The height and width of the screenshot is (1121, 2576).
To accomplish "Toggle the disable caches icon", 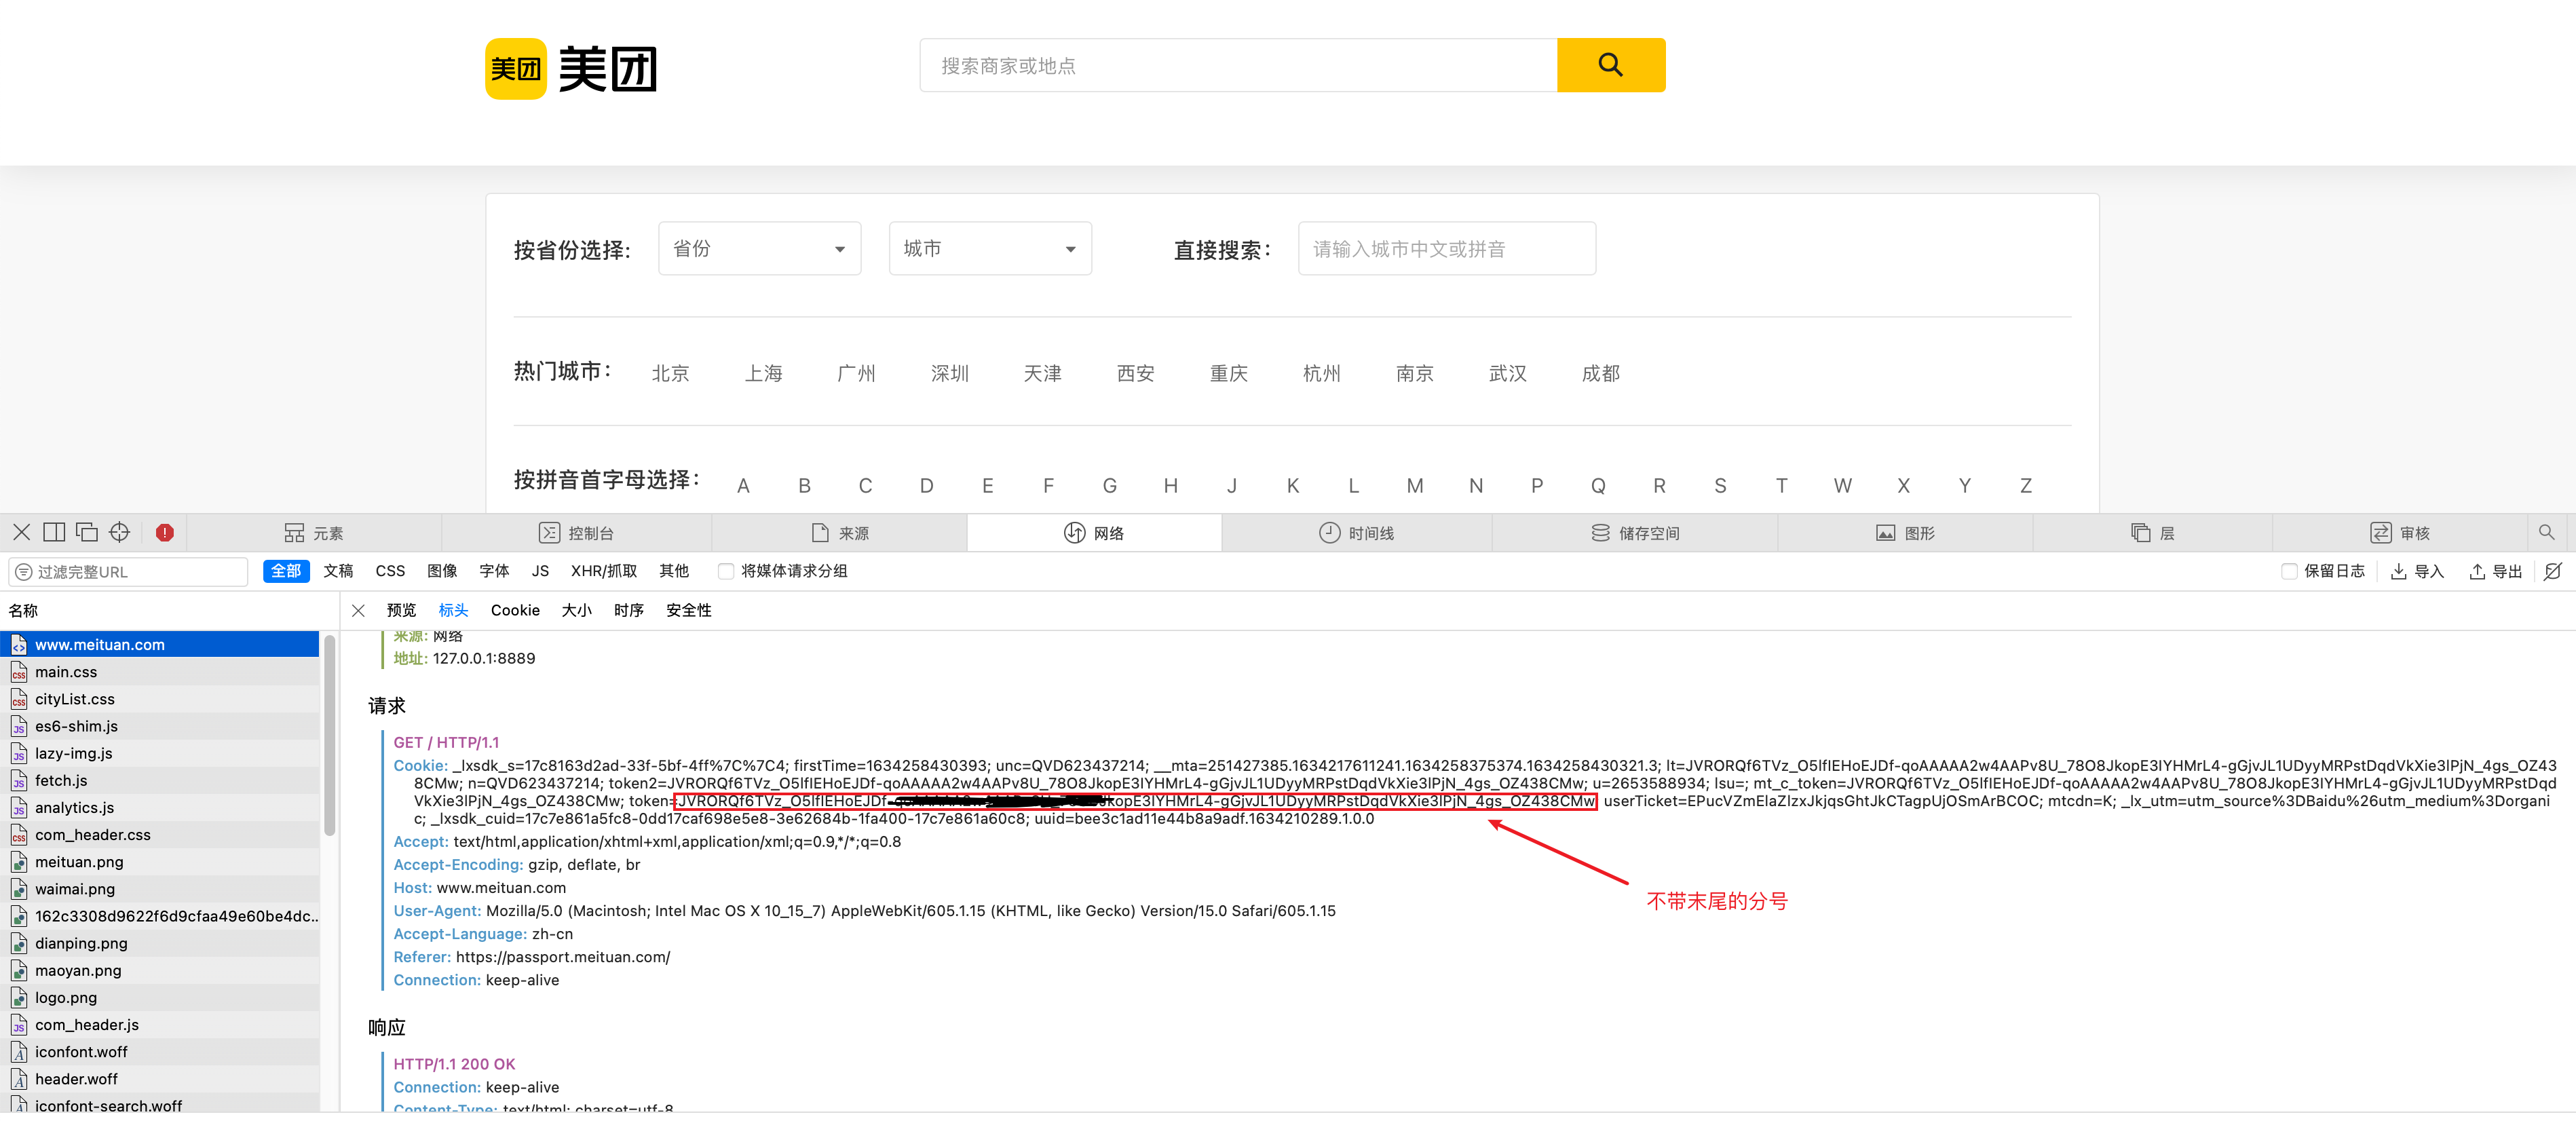I will pyautogui.click(x=2552, y=571).
